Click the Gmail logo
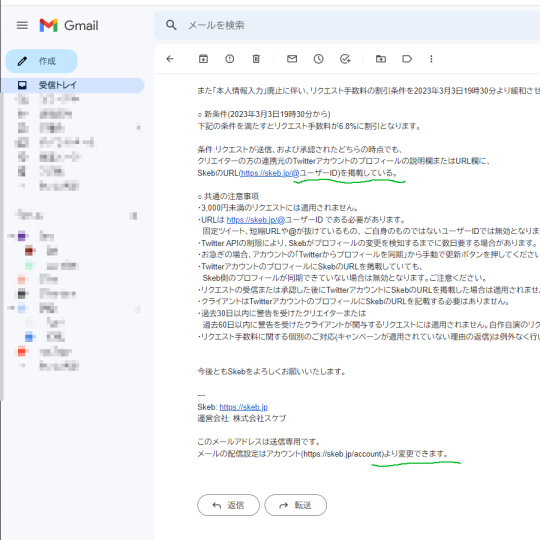The image size is (540, 540). (x=69, y=25)
